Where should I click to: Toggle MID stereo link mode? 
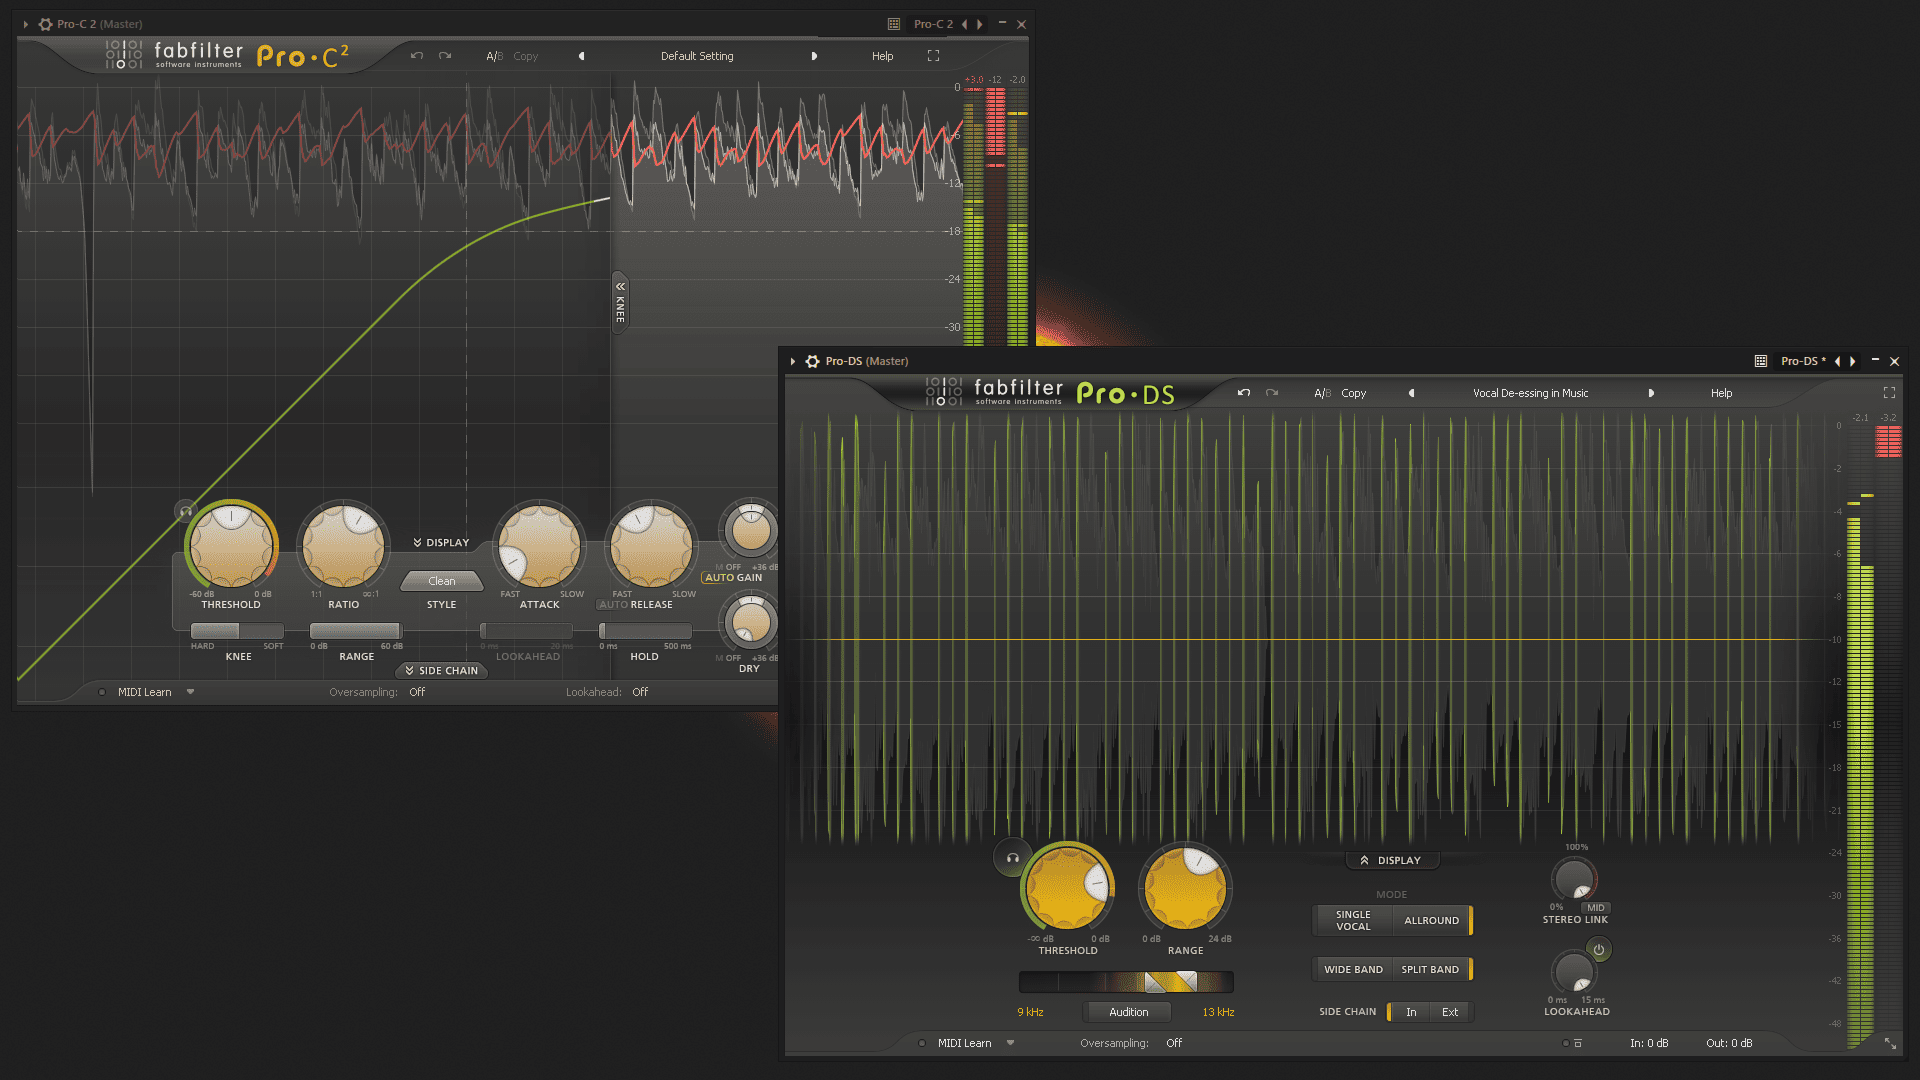pyautogui.click(x=1595, y=908)
